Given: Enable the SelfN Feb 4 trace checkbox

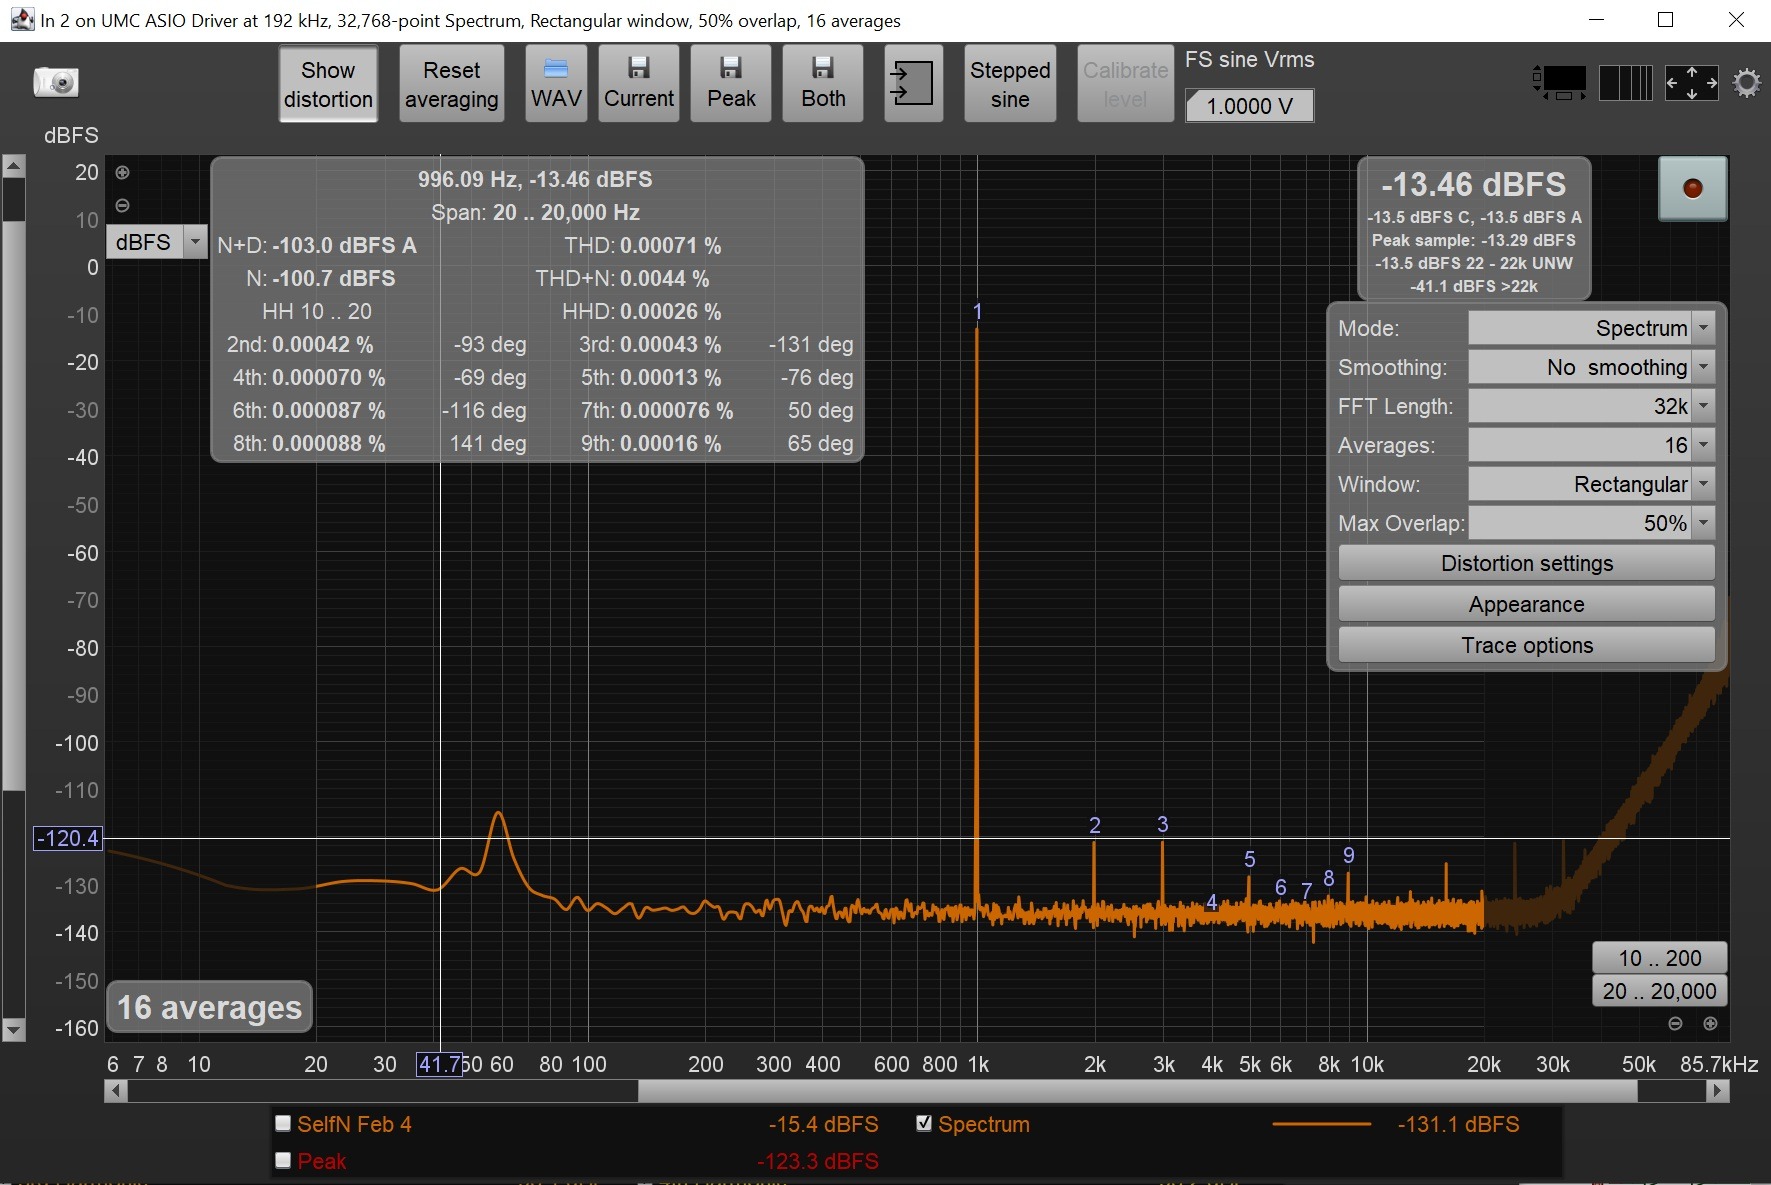Looking at the screenshot, I should point(283,1123).
